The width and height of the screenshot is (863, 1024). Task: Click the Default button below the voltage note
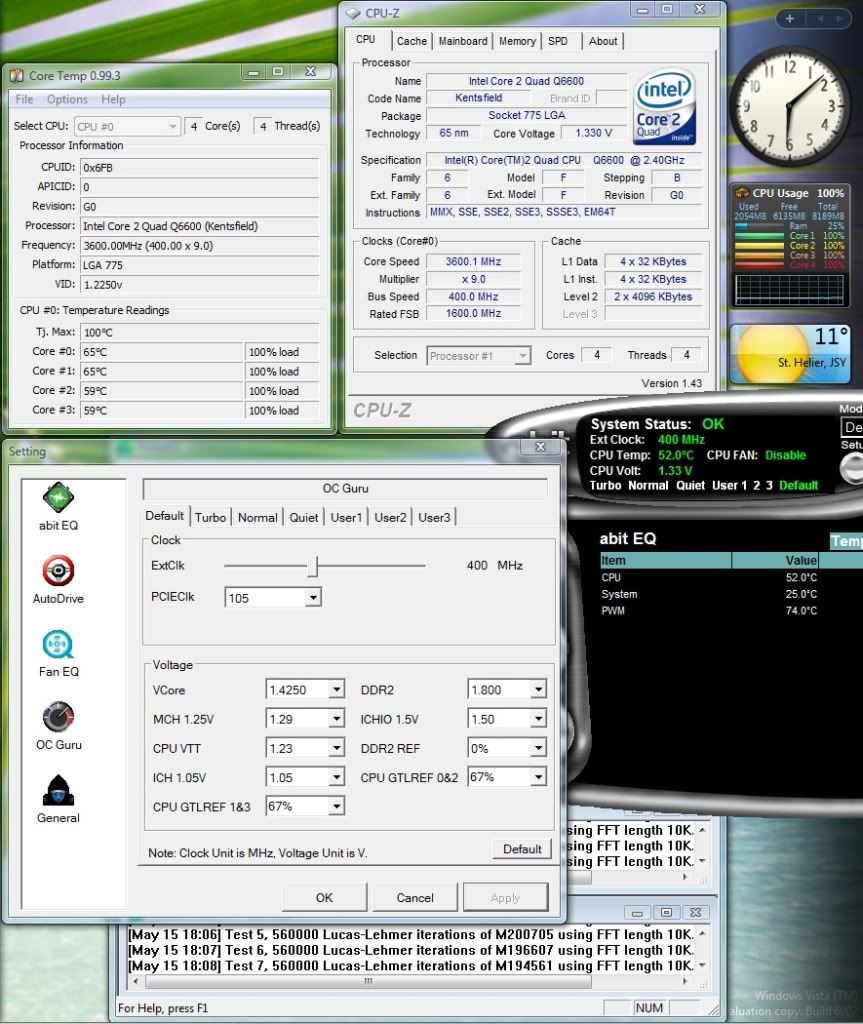point(522,849)
